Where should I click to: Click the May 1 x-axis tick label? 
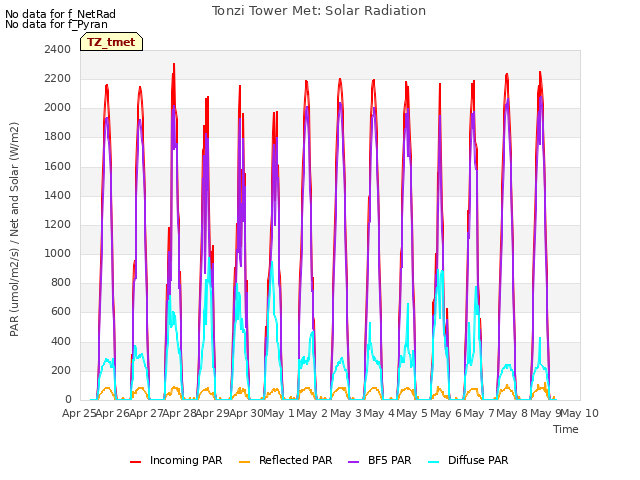pyautogui.click(x=280, y=413)
